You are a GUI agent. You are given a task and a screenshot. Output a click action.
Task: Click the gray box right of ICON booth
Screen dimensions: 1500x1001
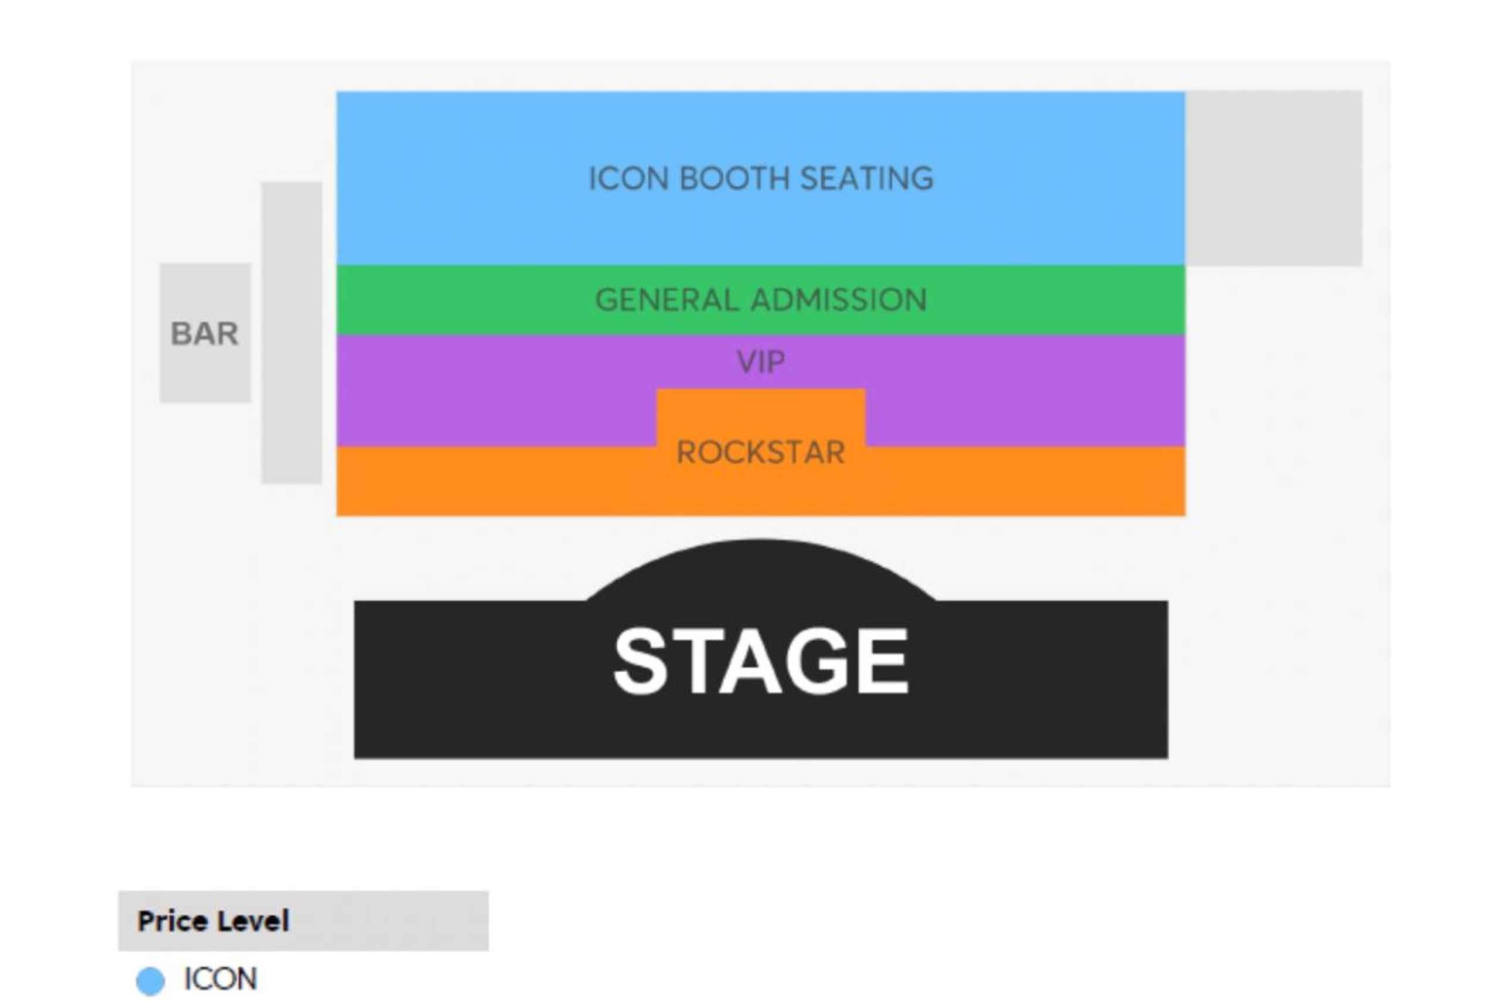point(1273,178)
